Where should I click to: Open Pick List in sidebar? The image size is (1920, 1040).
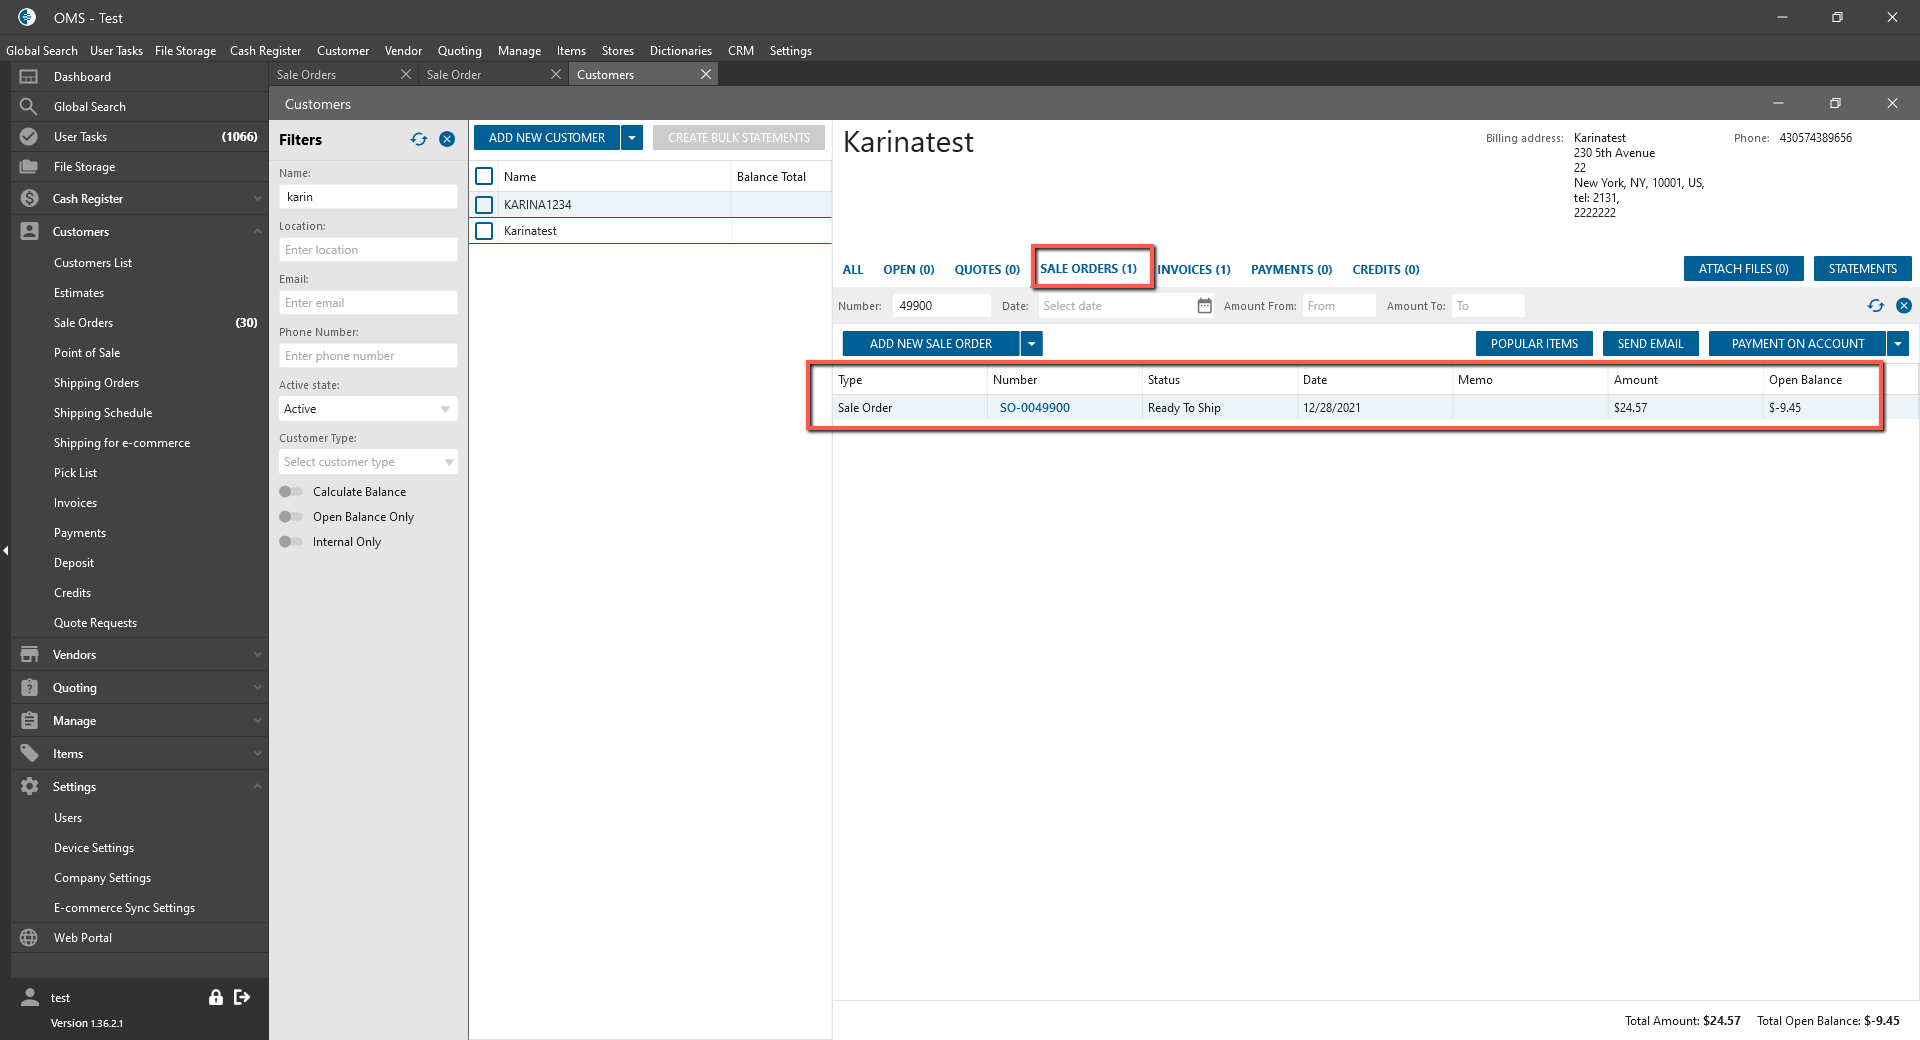point(76,473)
